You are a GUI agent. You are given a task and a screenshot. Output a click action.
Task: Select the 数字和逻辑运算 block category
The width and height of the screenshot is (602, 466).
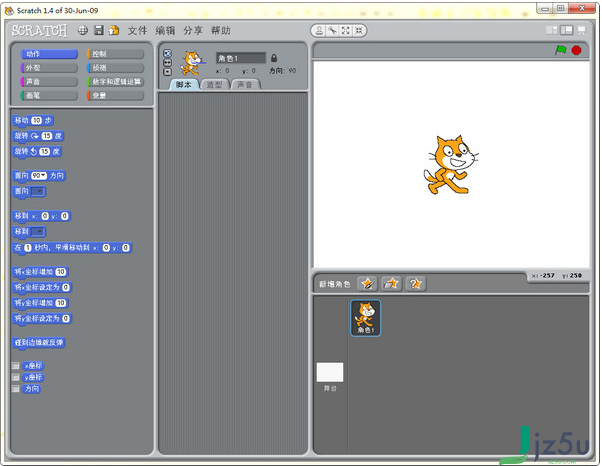115,81
